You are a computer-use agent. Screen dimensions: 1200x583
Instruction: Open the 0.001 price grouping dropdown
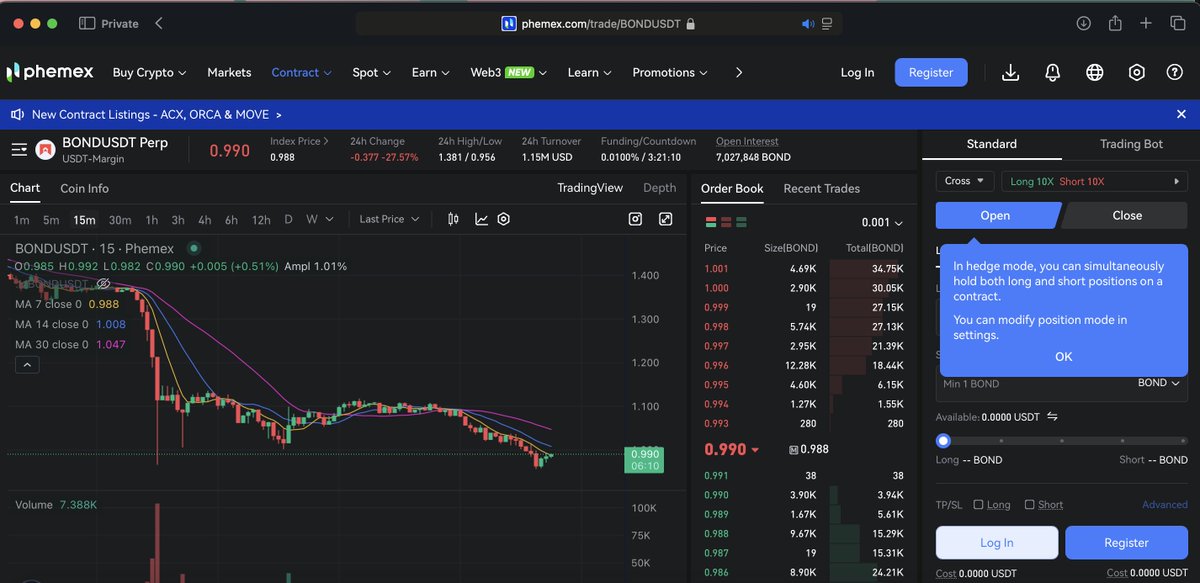(882, 223)
